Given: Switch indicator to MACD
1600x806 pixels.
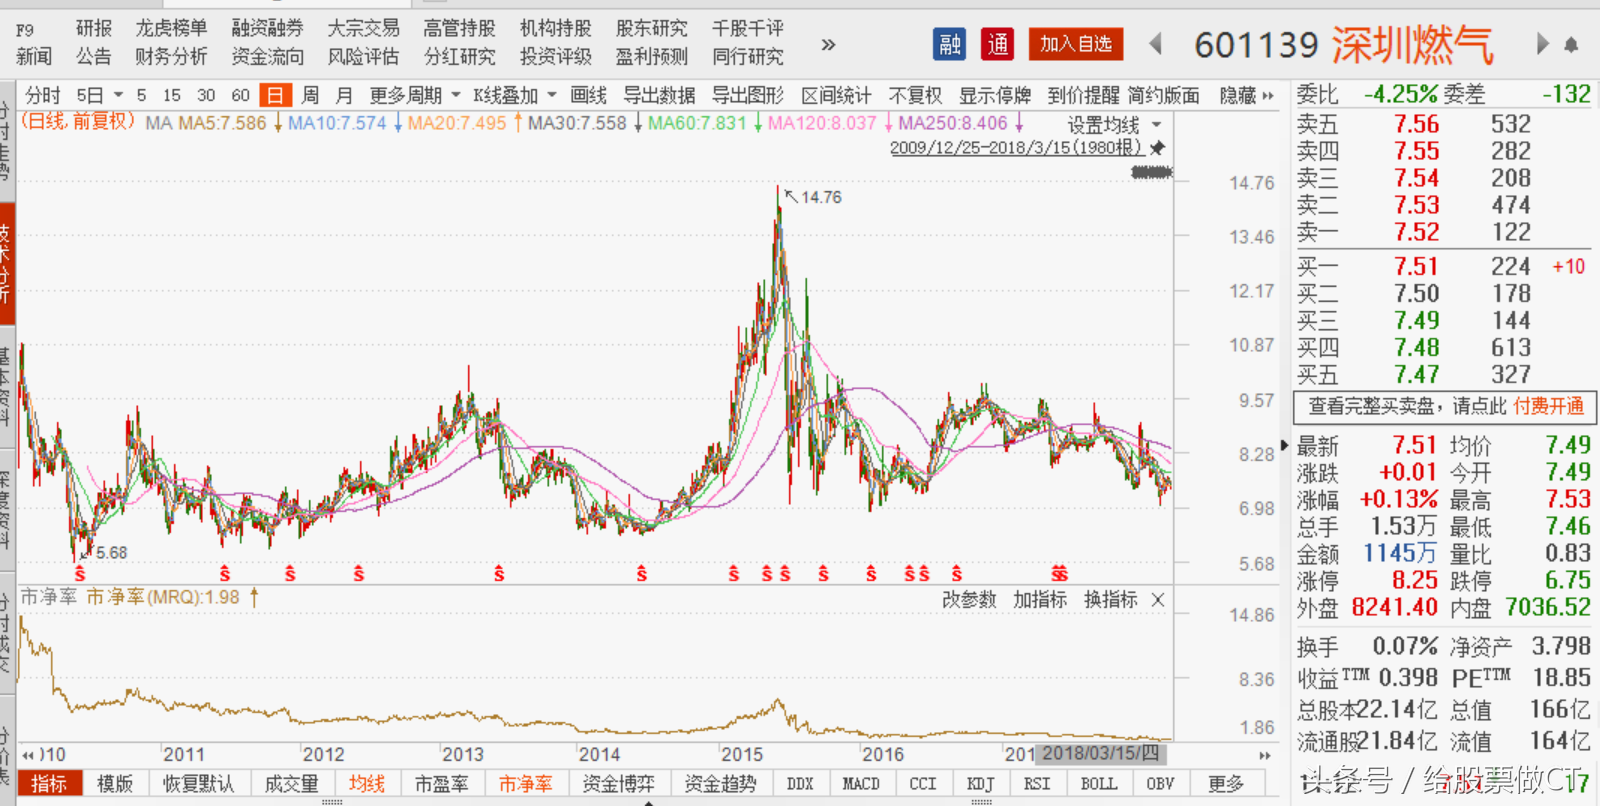Looking at the screenshot, I should coord(860,784).
